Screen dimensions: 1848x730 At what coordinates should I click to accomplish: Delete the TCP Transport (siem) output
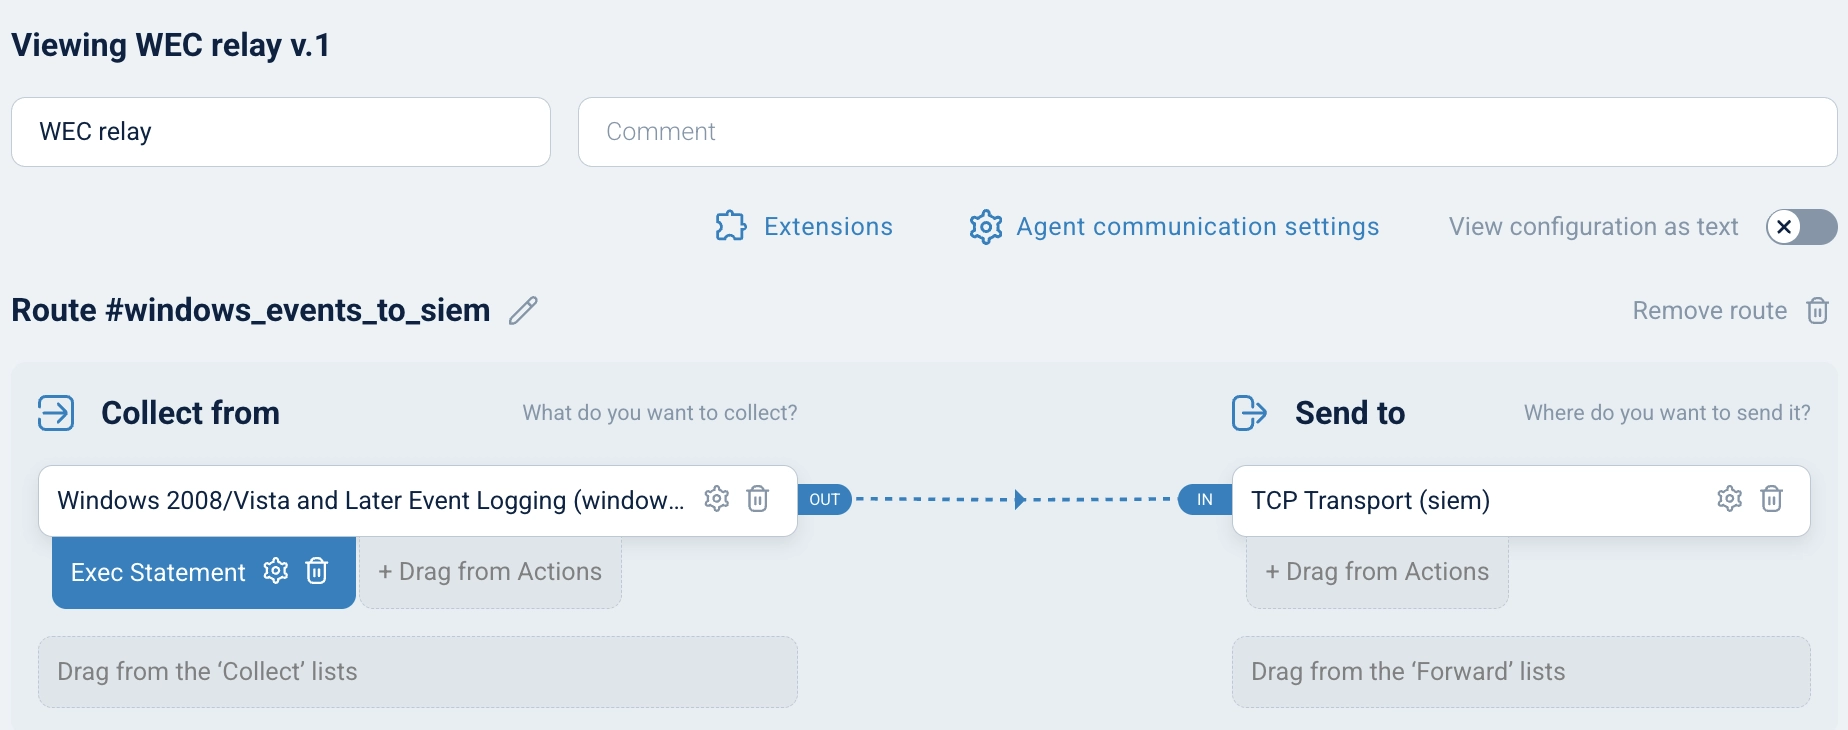[1771, 498]
